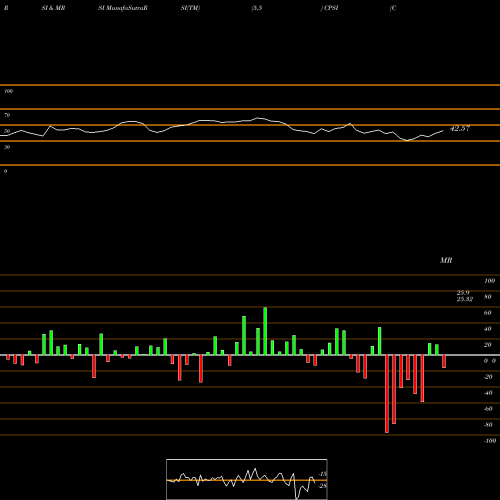Image resolution: width=500 pixels, height=500 pixels.
Task: Click the 30 level label on RSI axis
Action: pos(7,147)
